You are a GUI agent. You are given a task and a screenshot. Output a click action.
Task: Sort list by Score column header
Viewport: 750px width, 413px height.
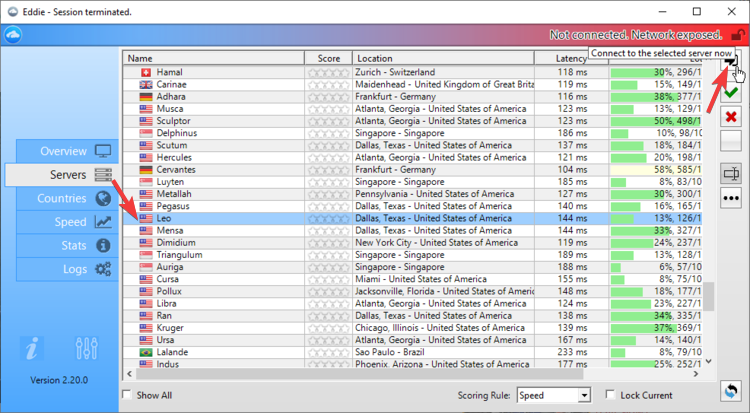[329, 59]
